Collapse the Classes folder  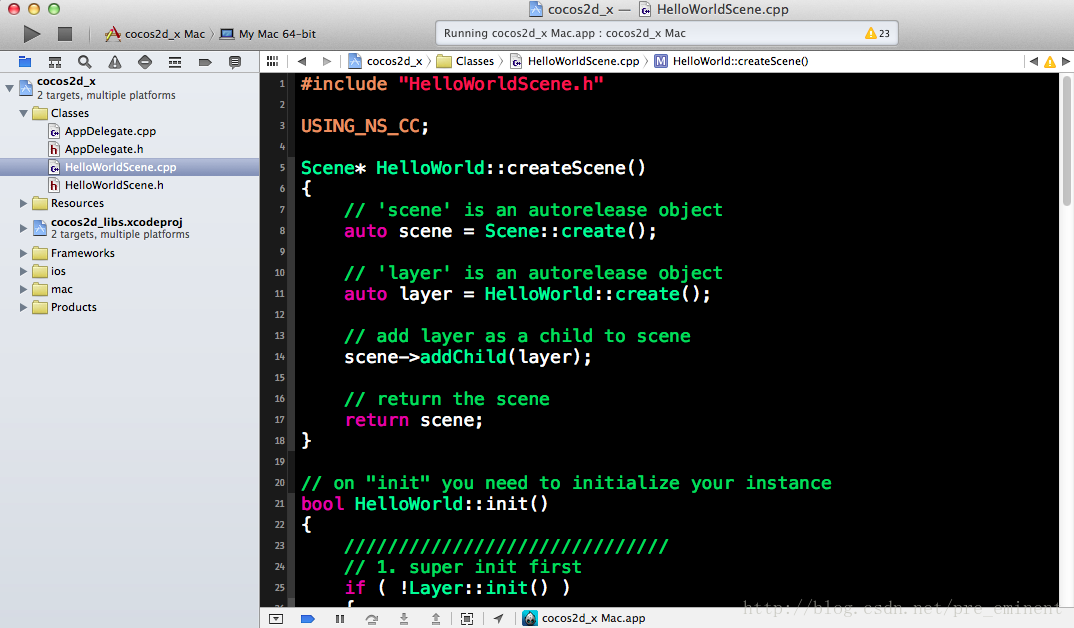[24, 113]
